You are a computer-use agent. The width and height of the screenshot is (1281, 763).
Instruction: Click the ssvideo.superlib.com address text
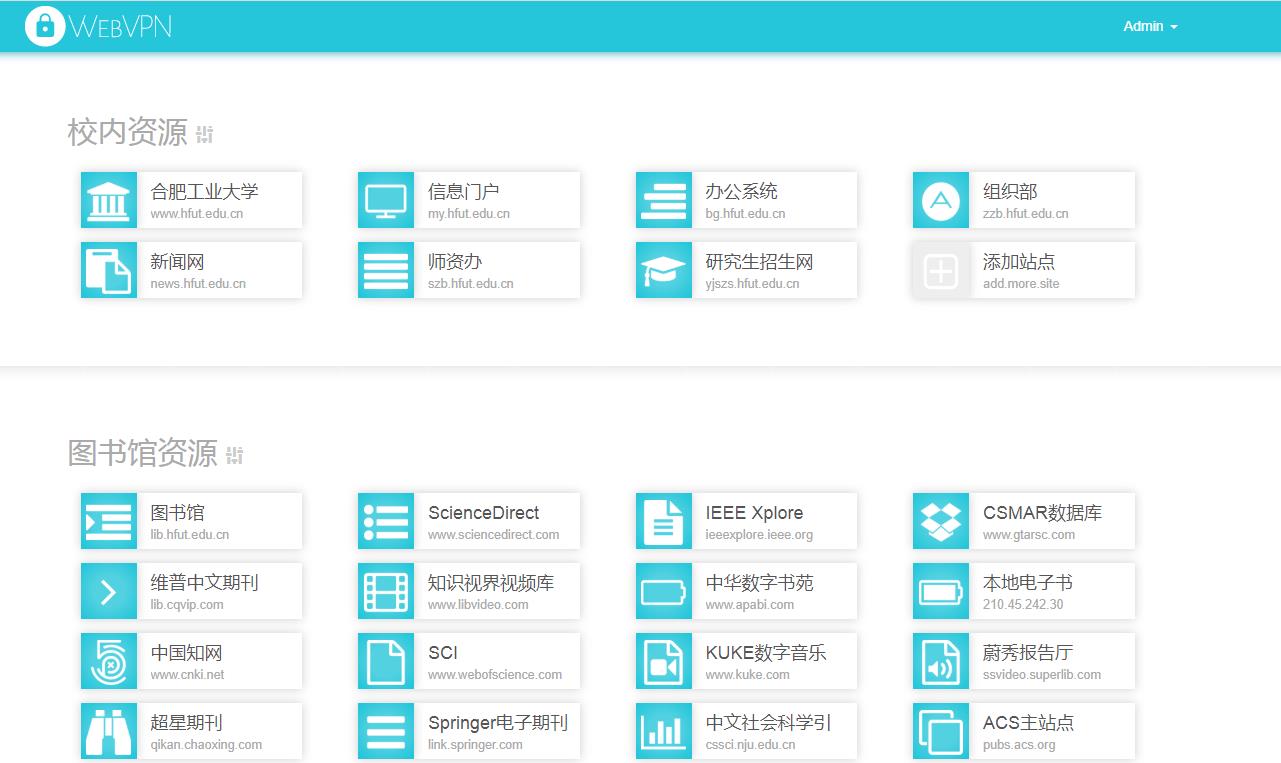coord(1042,674)
